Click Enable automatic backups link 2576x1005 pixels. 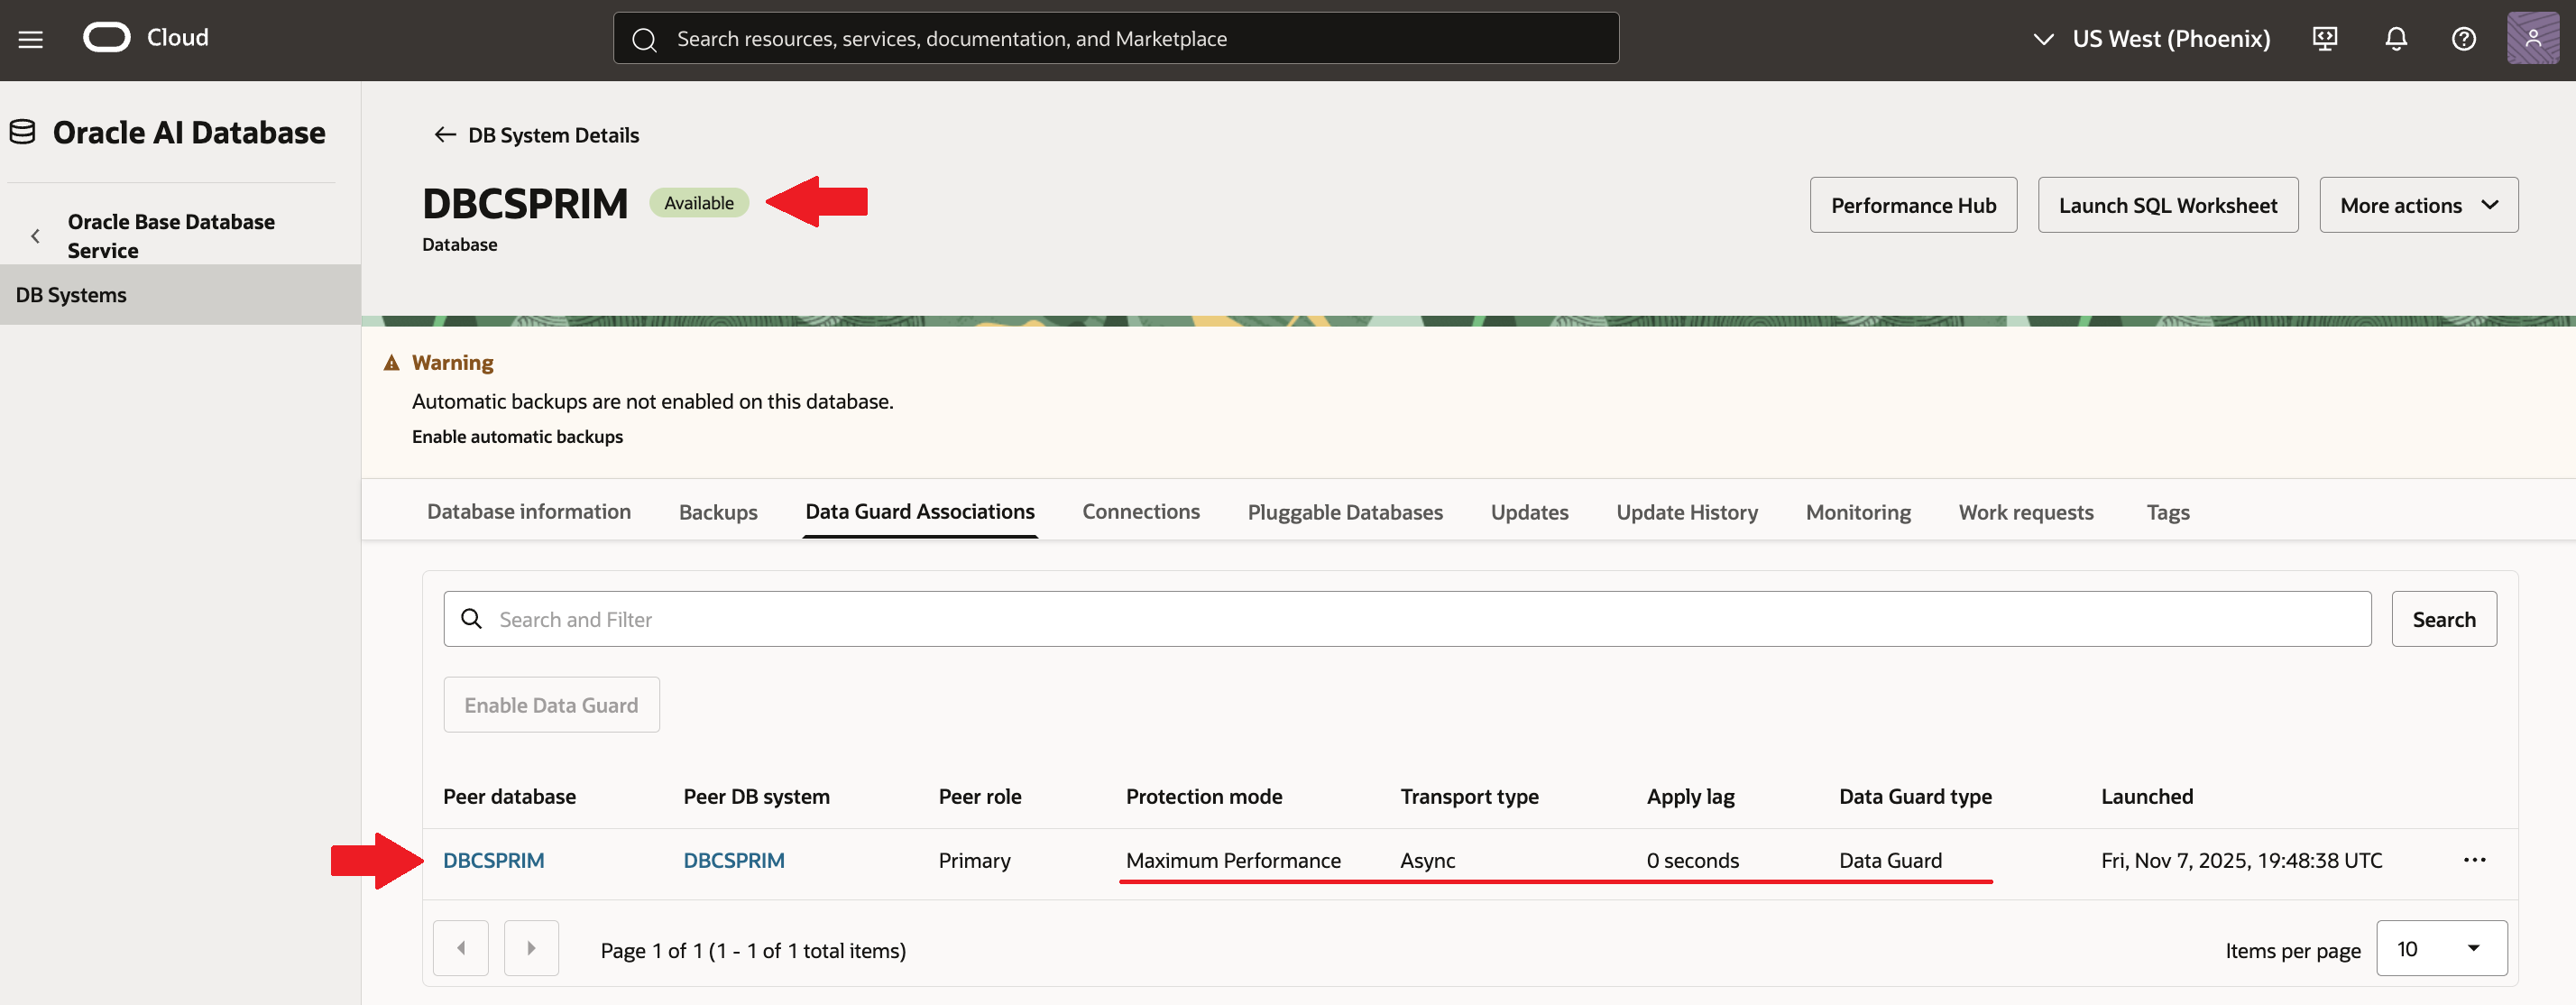click(517, 437)
